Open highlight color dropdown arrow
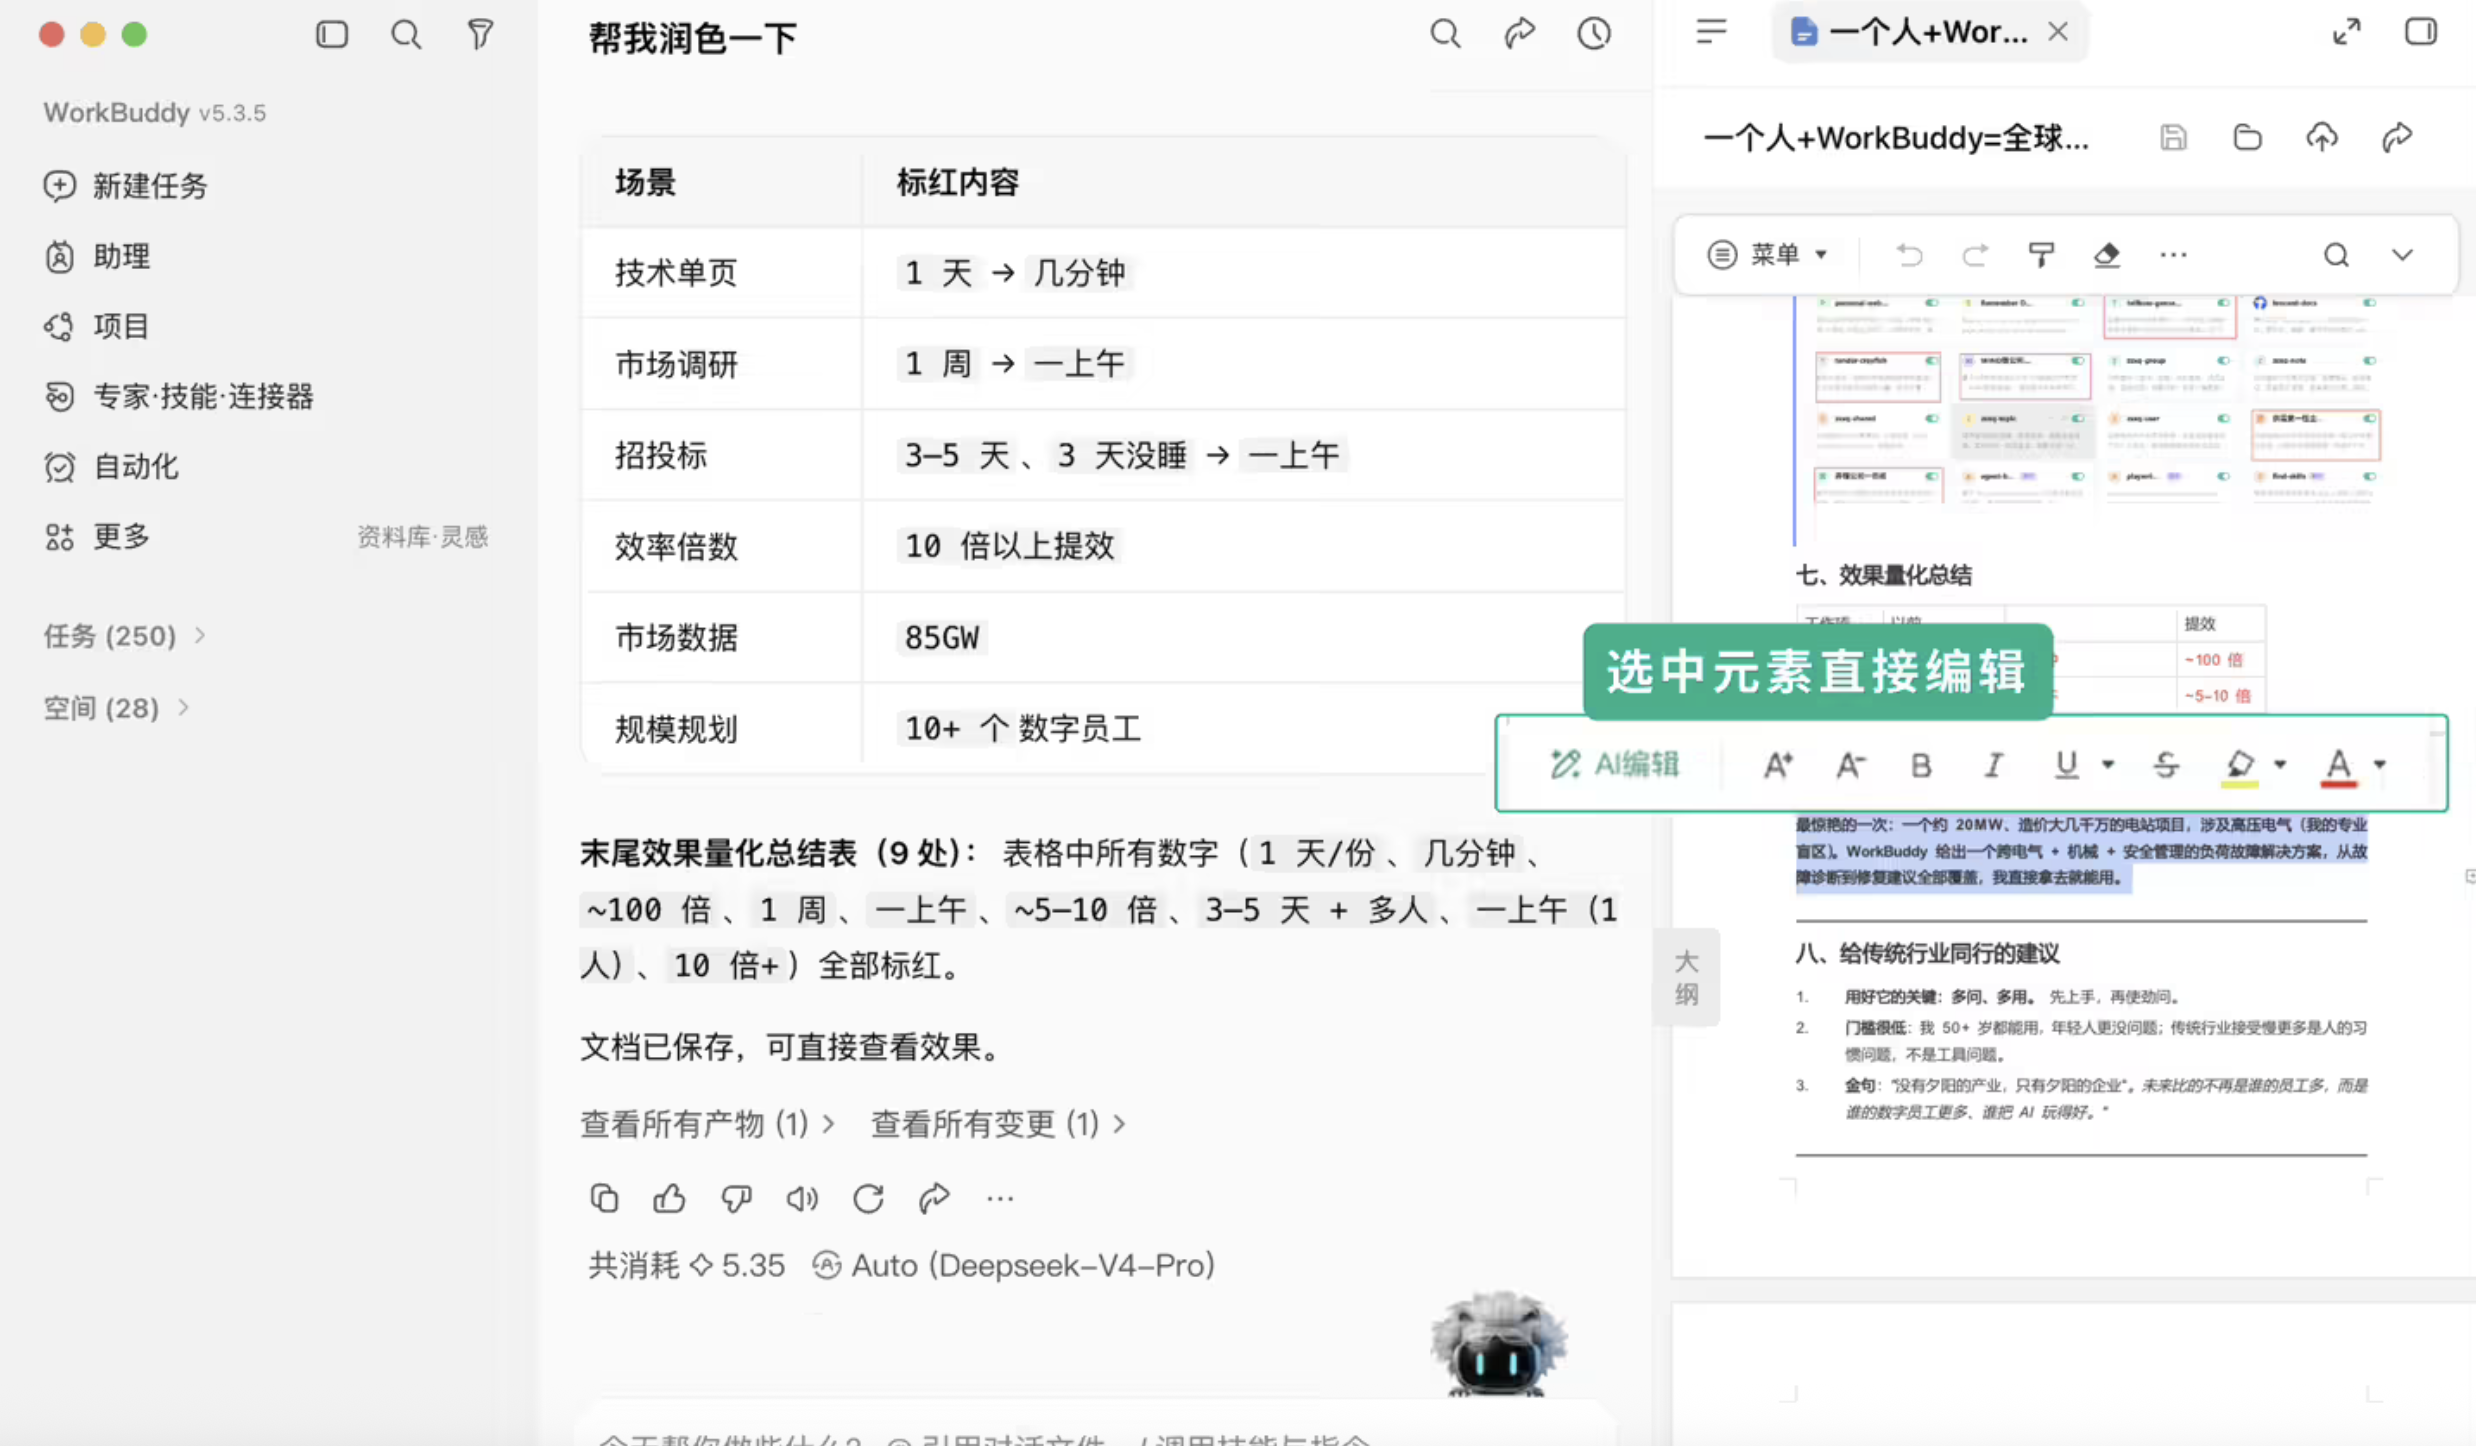Viewport: 2476px width, 1446px height. [2280, 765]
